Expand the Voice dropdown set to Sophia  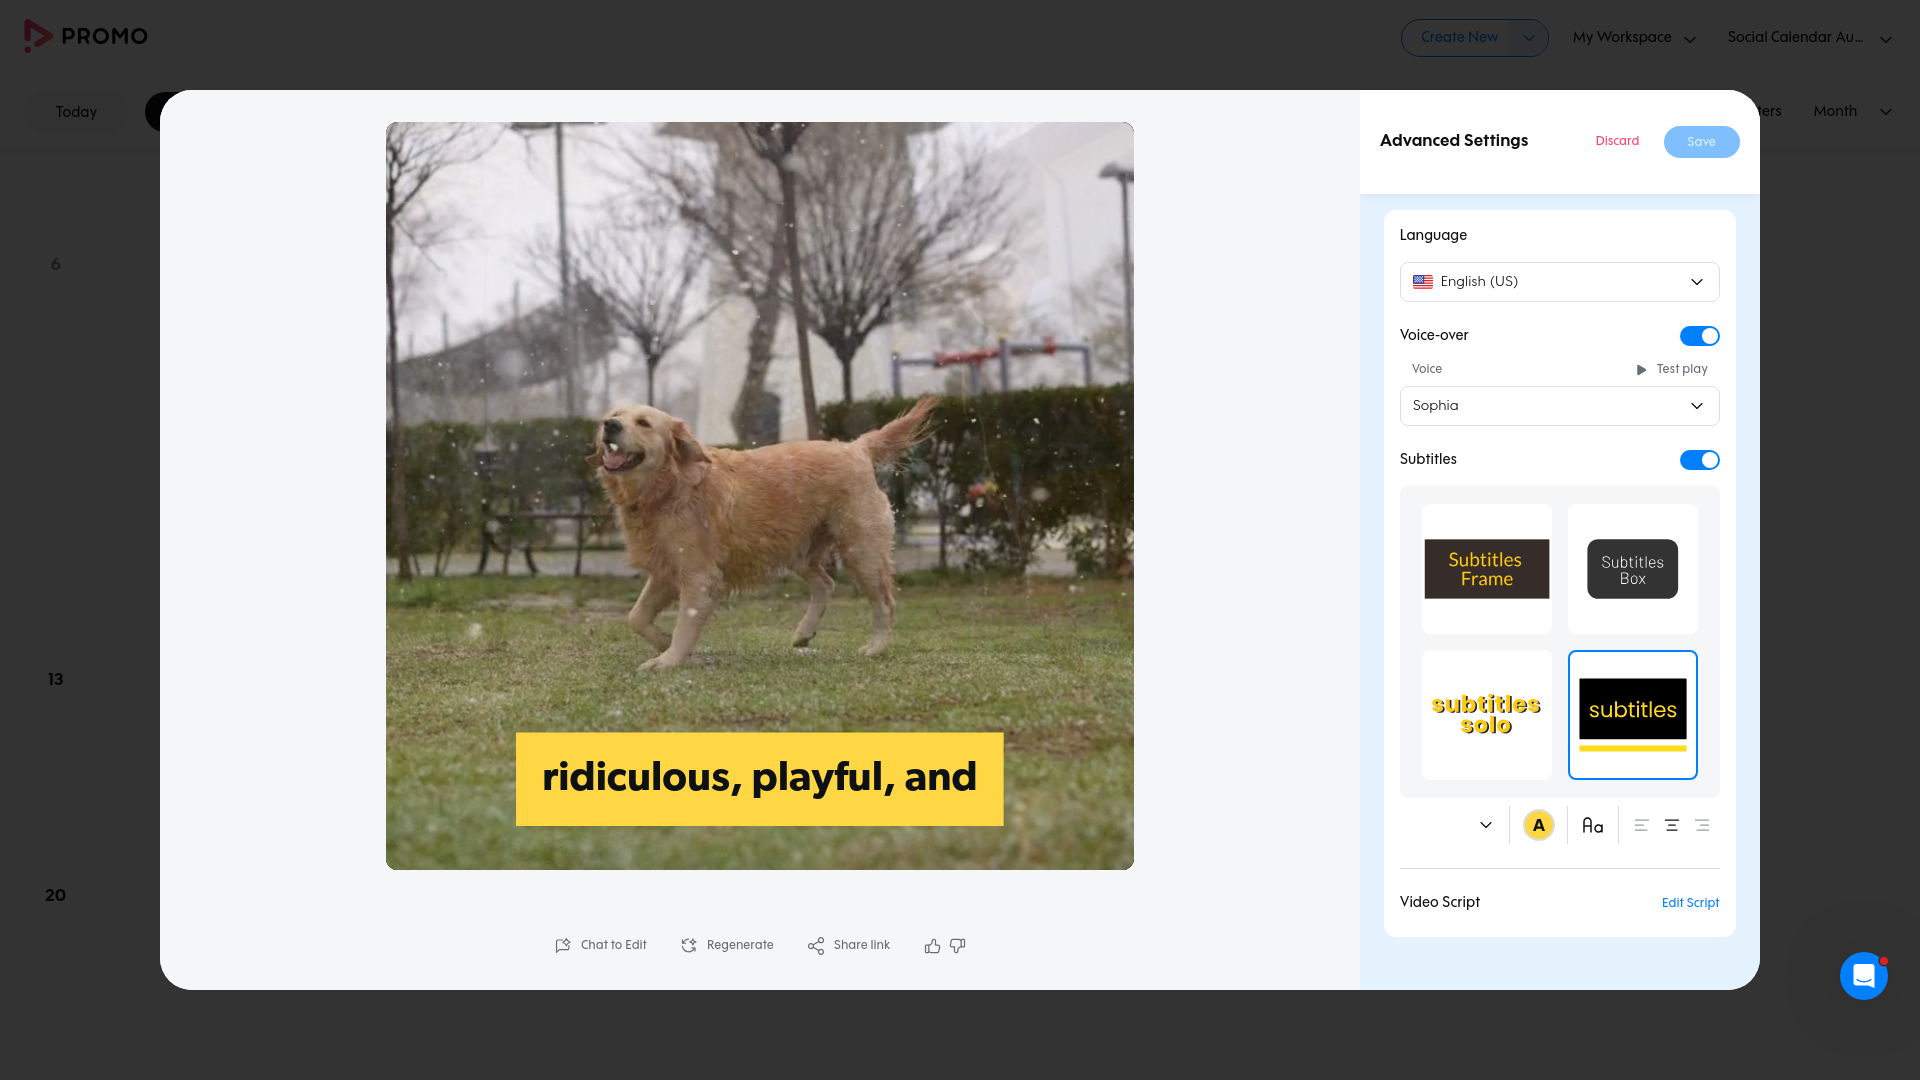tap(1559, 406)
